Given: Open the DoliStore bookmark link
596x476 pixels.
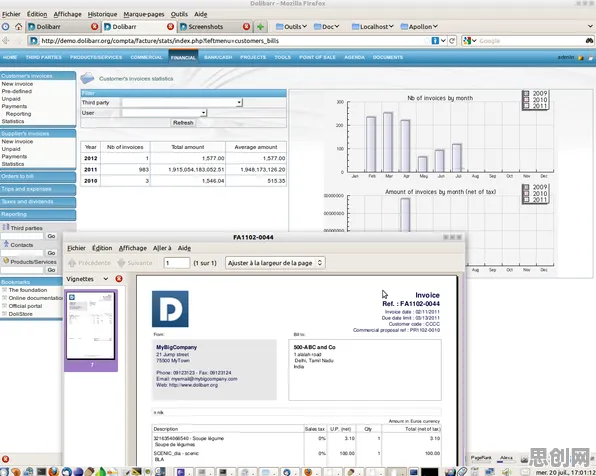Looking at the screenshot, I should coord(21,314).
